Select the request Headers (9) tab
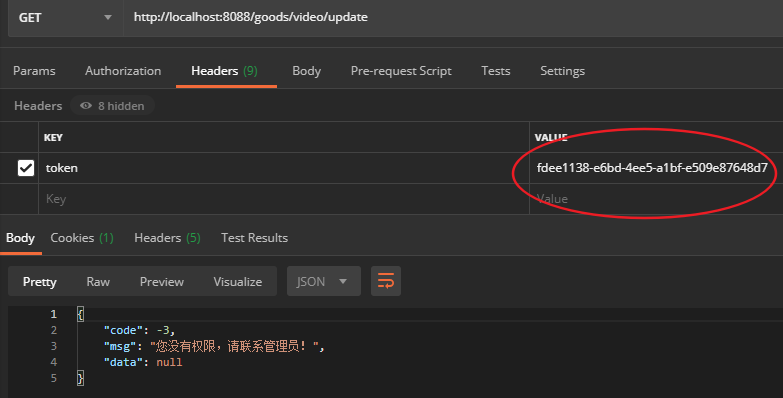783x398 pixels. [x=225, y=71]
